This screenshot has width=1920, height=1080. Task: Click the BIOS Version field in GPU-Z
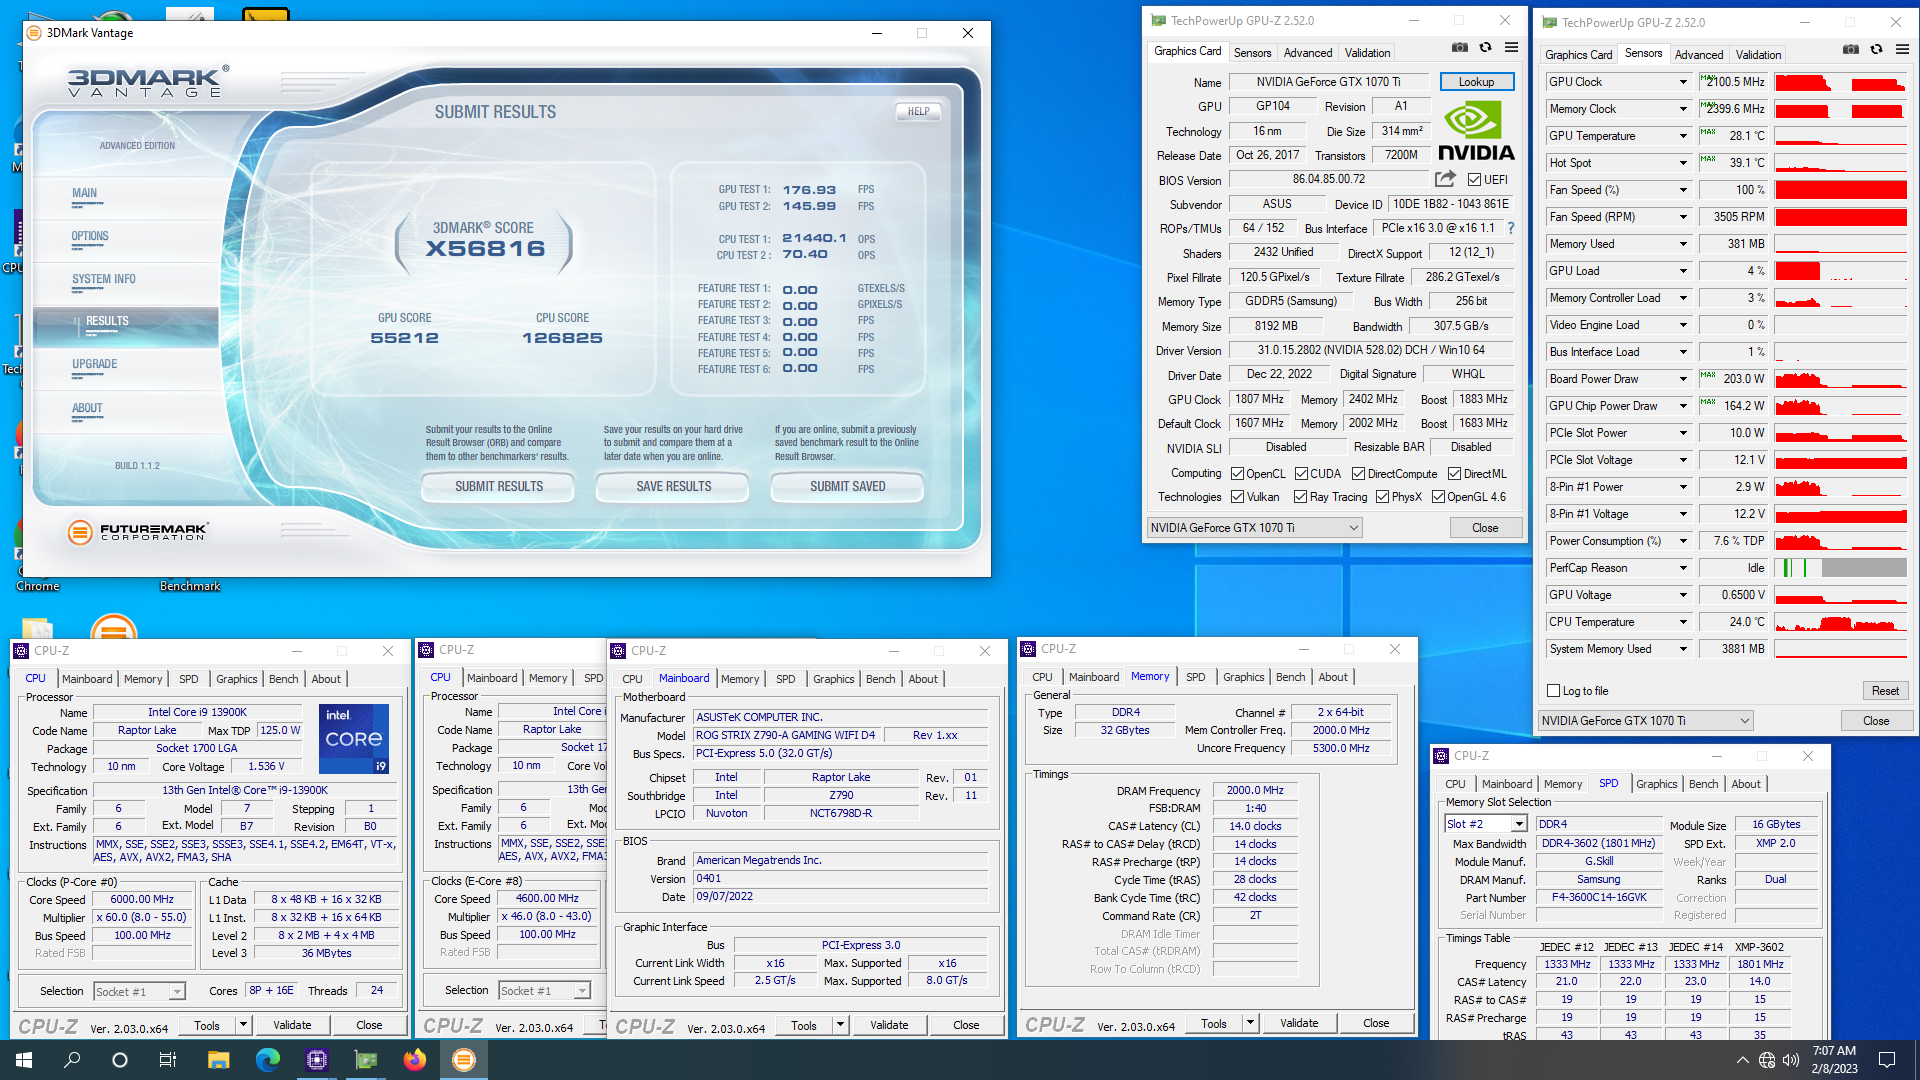(x=1329, y=180)
